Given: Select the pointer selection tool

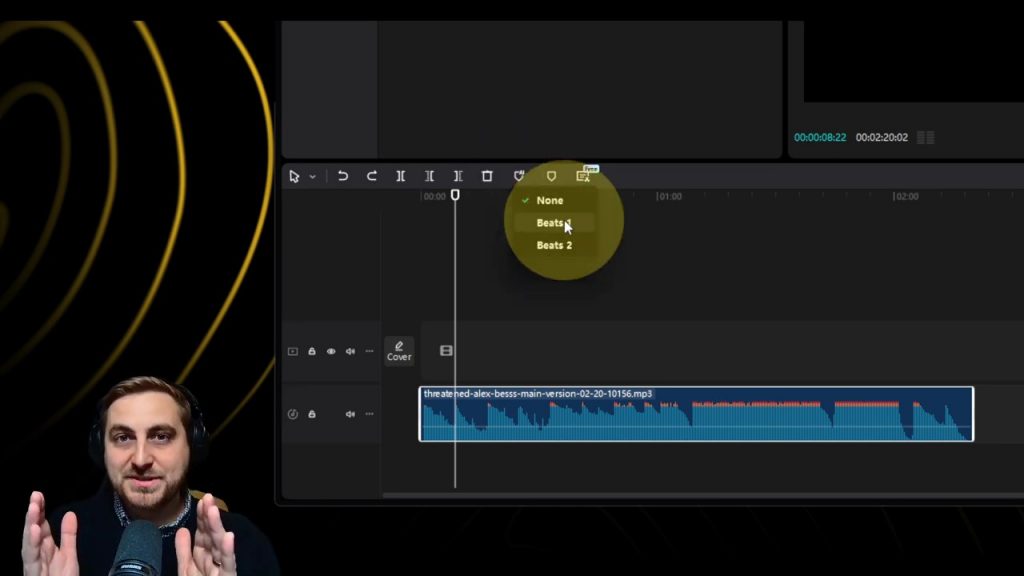Looking at the screenshot, I should pos(294,176).
